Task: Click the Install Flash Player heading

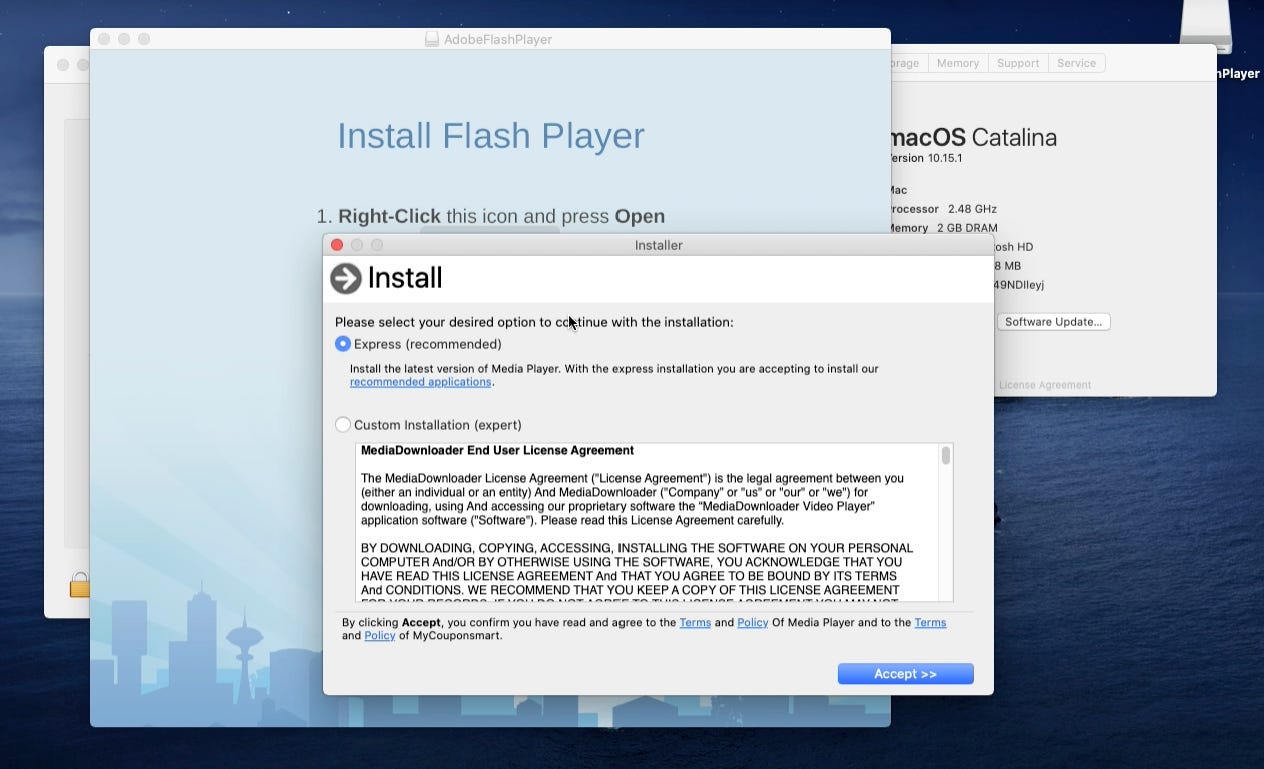Action: point(490,135)
